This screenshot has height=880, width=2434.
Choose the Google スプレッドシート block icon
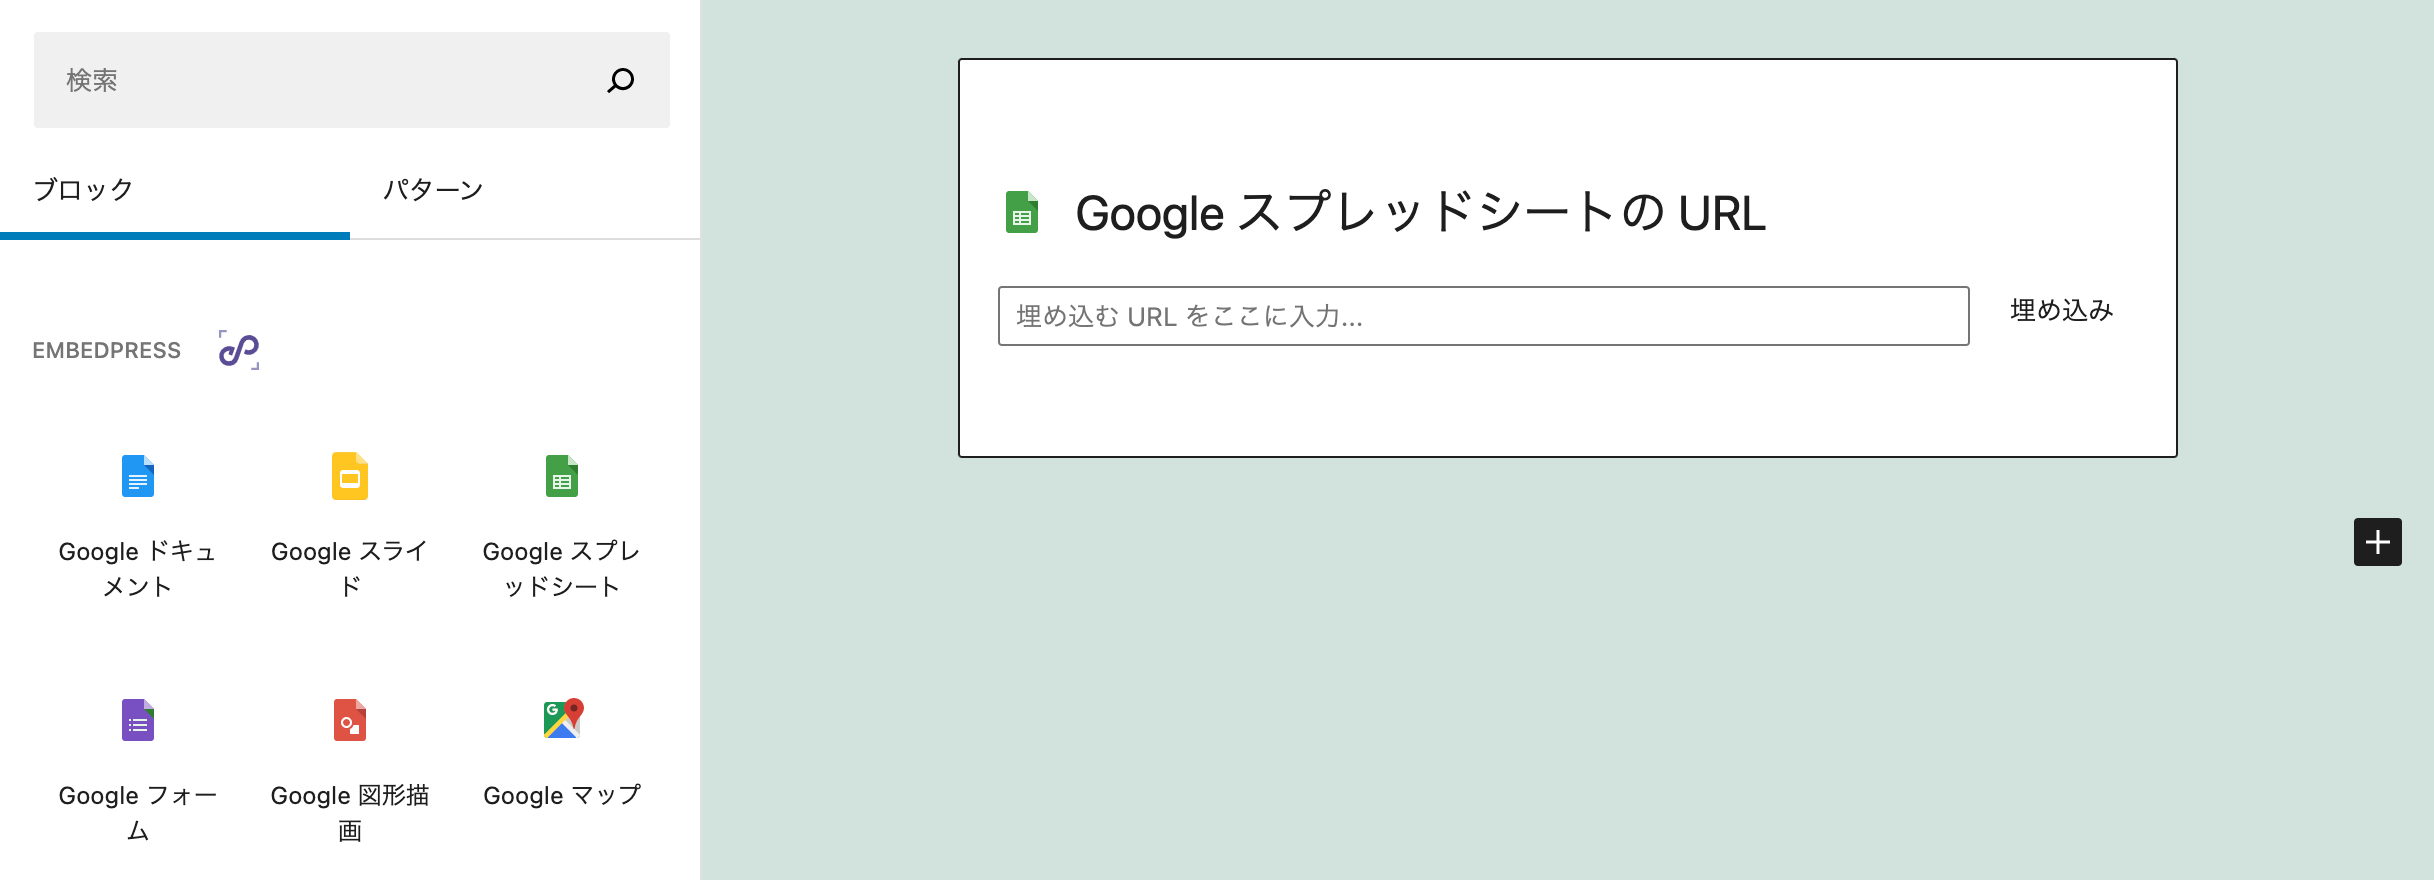562,476
